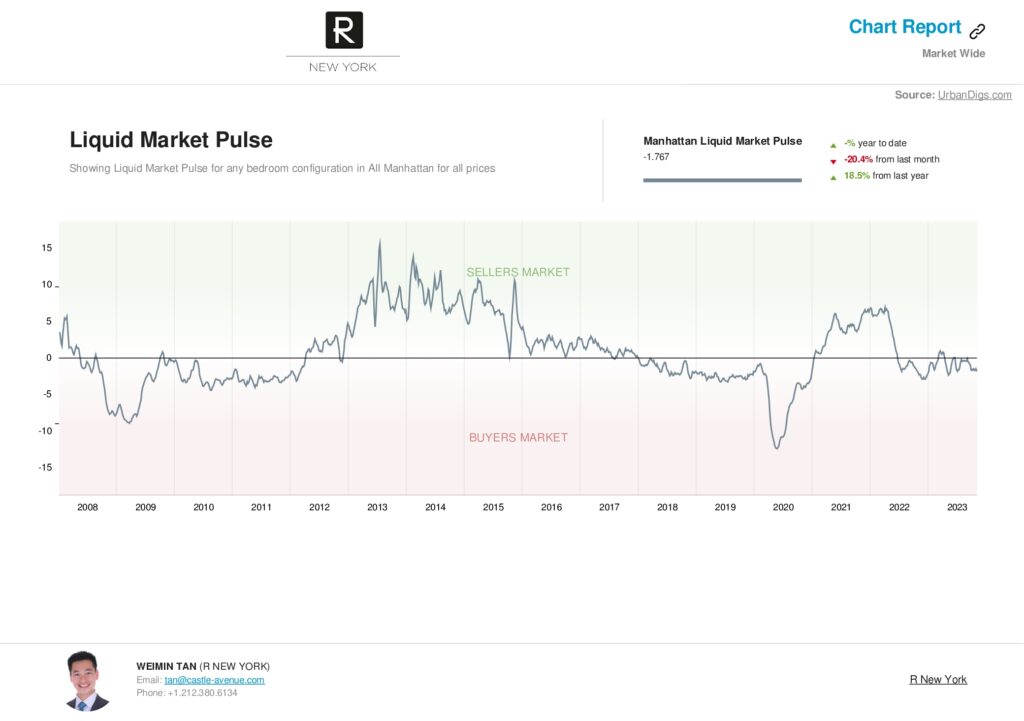Click the green from-last-year up arrow
The width and height of the screenshot is (1024, 721).
click(833, 178)
